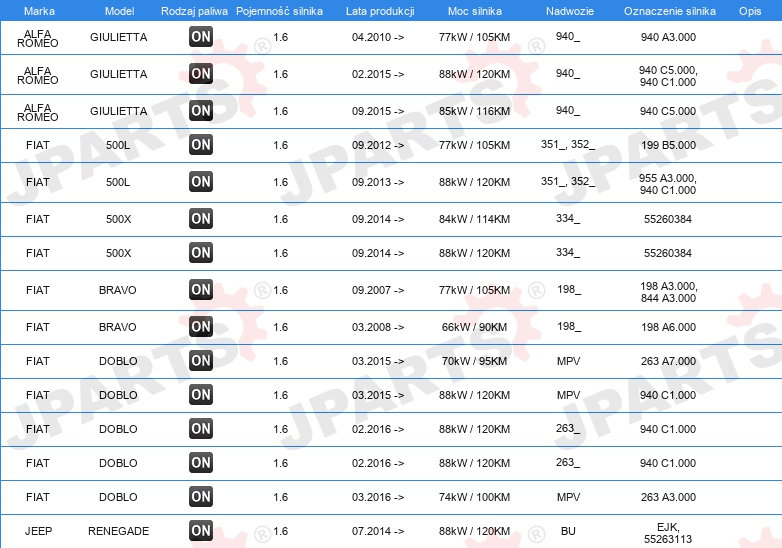
Task: Select engine codes EJK, 55263113
Action: [668, 533]
